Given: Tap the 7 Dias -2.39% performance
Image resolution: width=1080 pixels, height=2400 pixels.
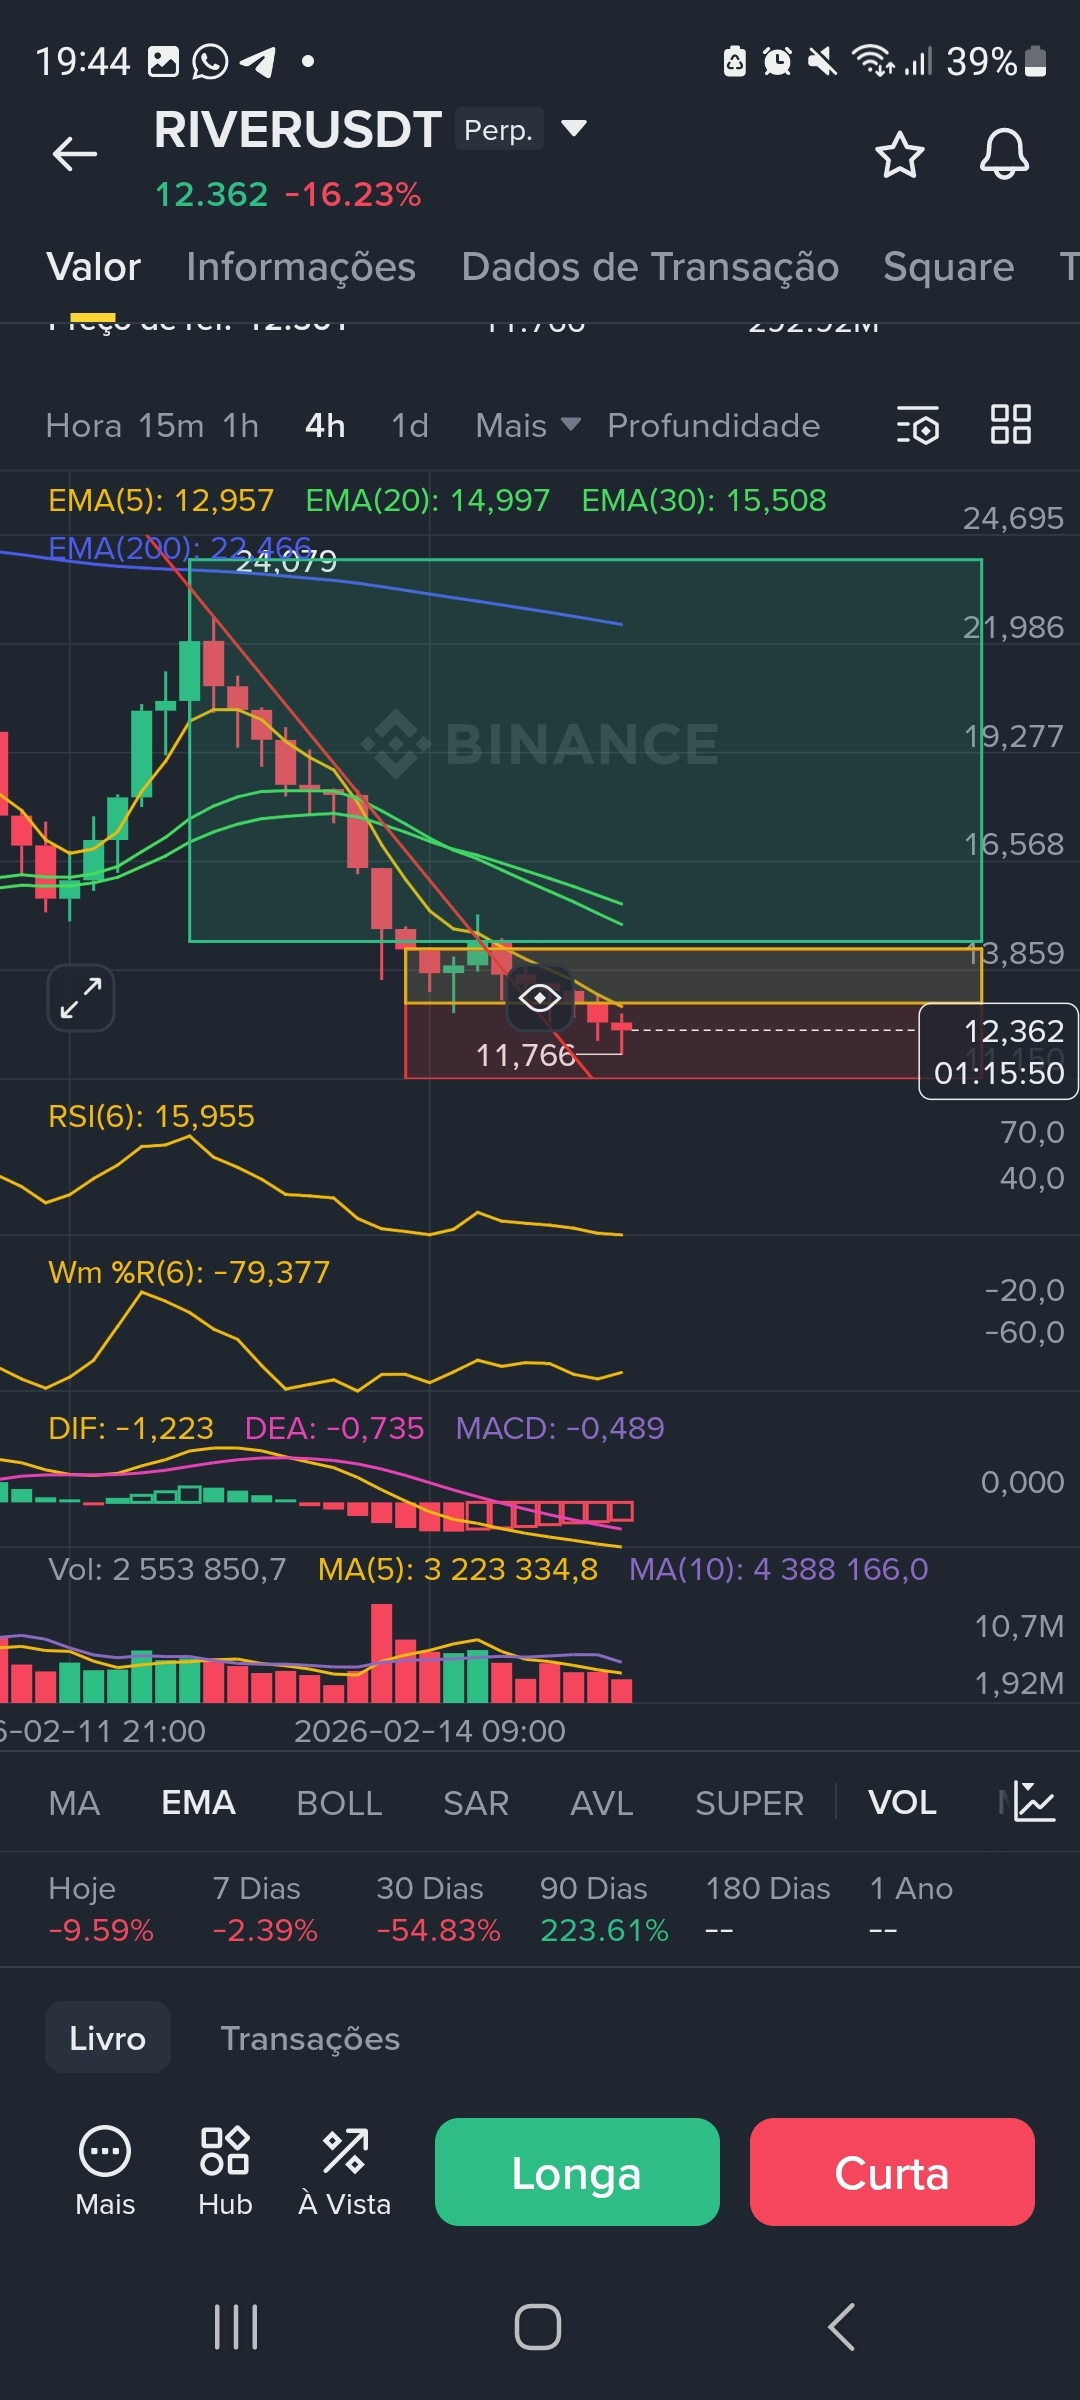Looking at the screenshot, I should tap(265, 1909).
